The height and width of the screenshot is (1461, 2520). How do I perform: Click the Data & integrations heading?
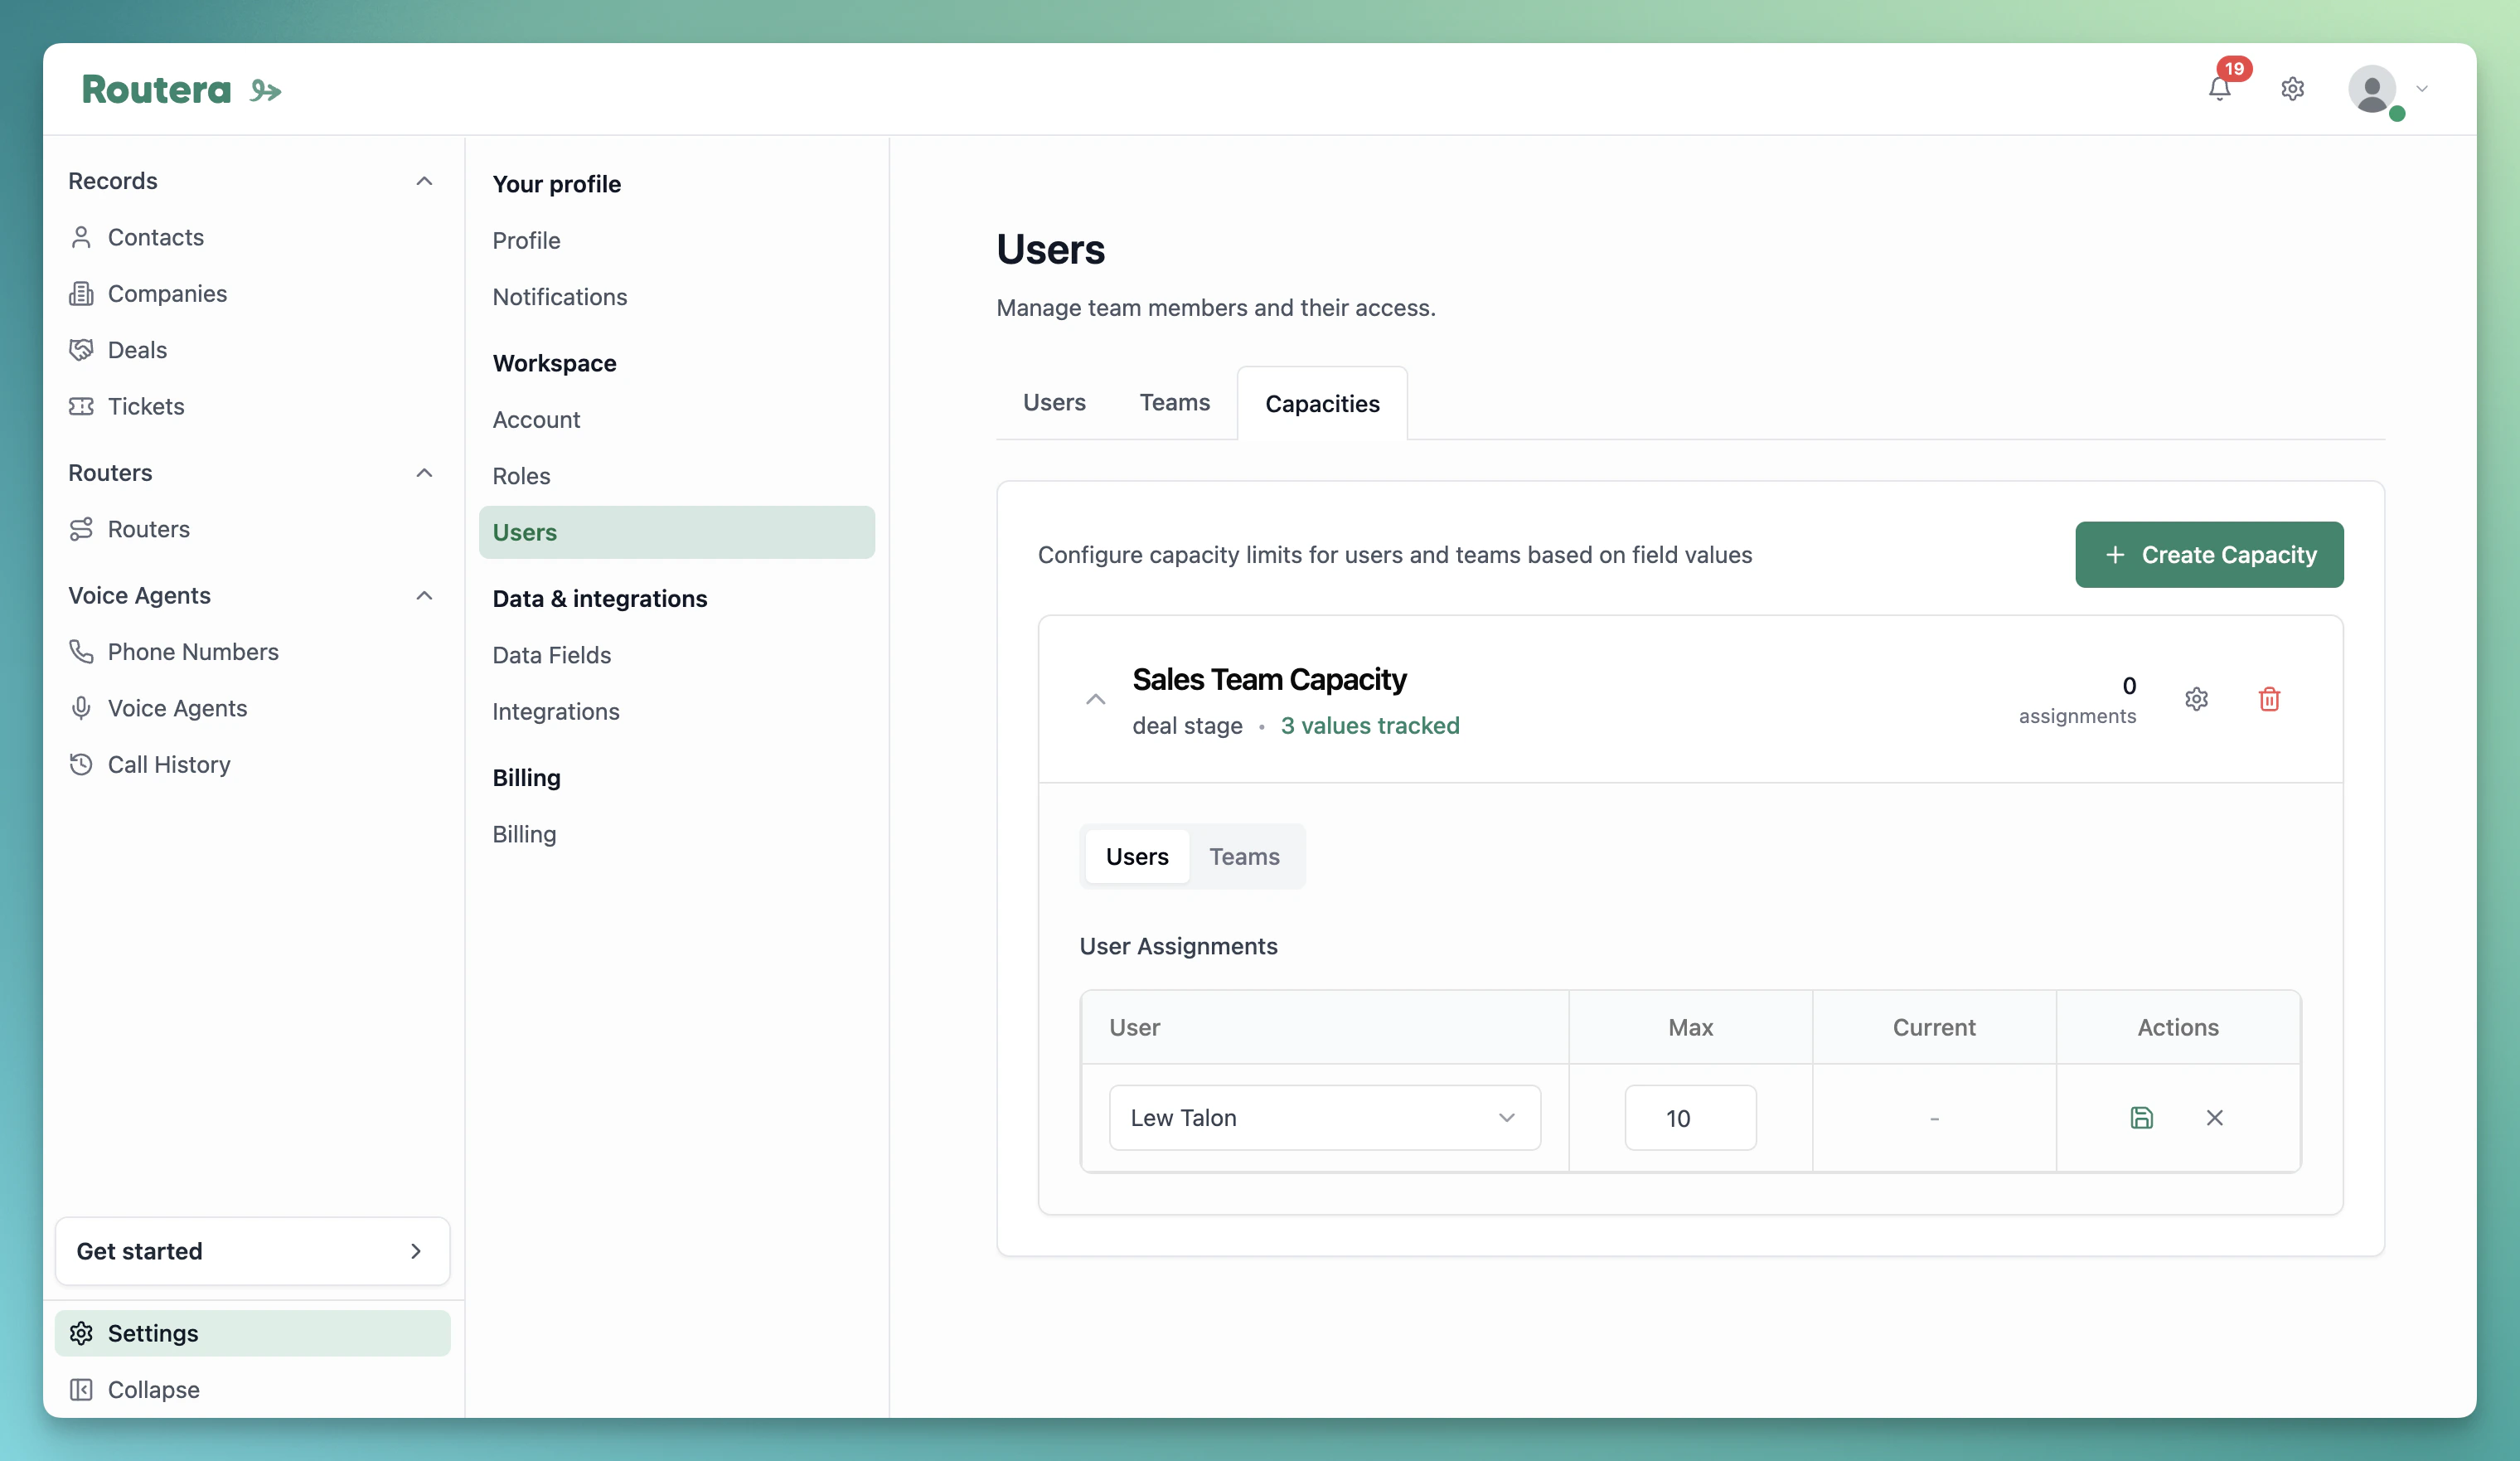(x=599, y=598)
